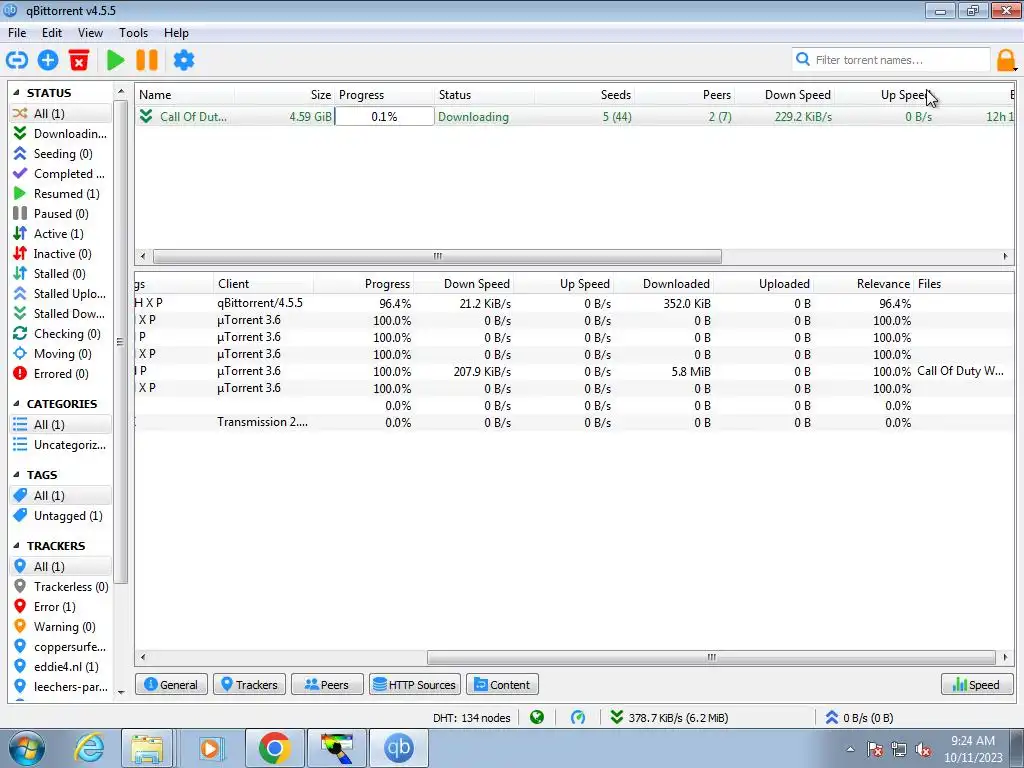
Task: Click the red Remove torrent icon
Action: pyautogui.click(x=79, y=60)
